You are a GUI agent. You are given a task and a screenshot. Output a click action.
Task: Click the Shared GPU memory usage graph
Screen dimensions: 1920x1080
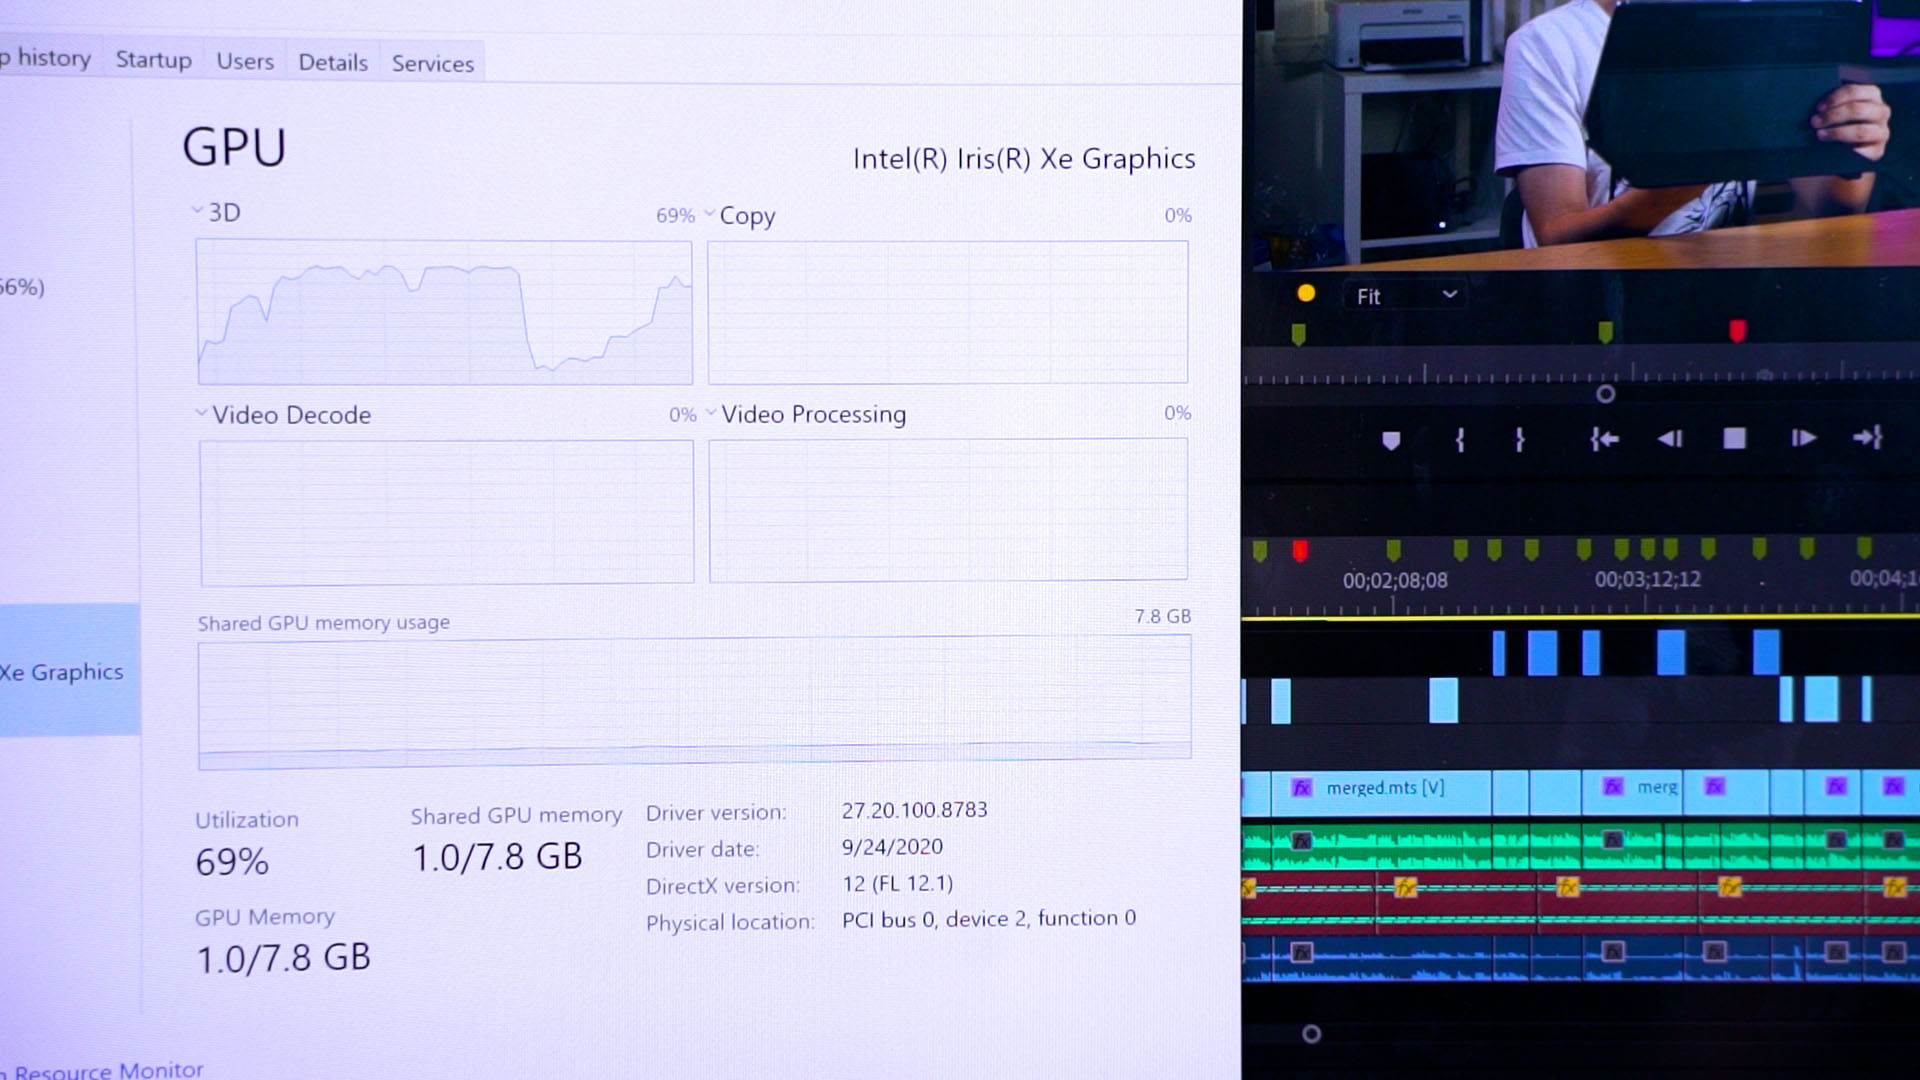[x=694, y=702]
